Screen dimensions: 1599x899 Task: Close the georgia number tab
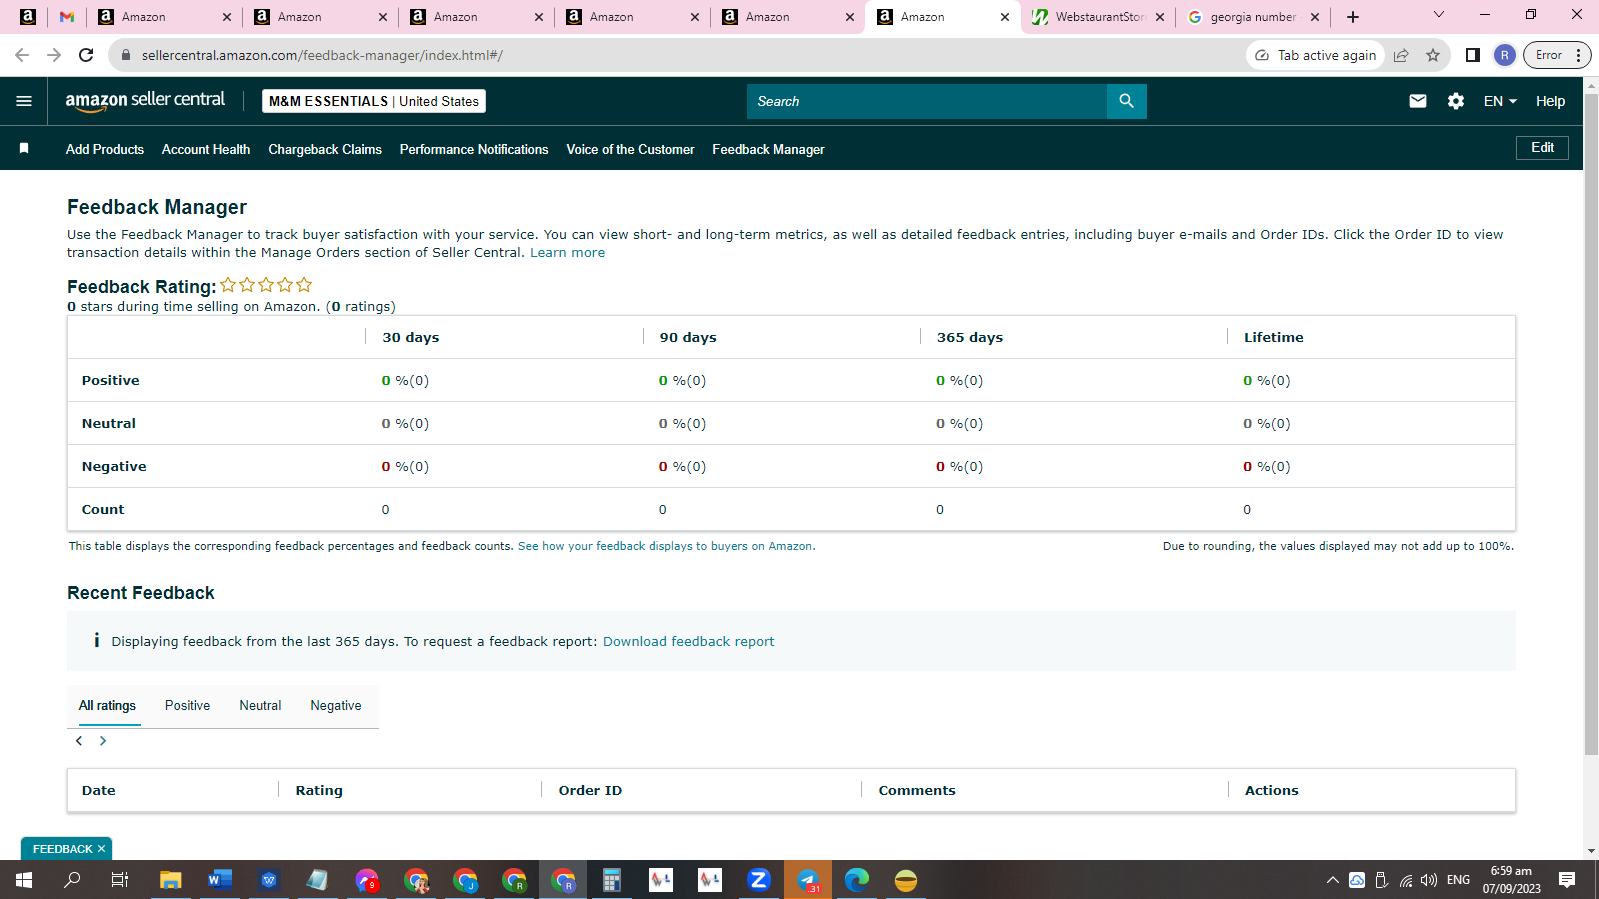[1315, 17]
